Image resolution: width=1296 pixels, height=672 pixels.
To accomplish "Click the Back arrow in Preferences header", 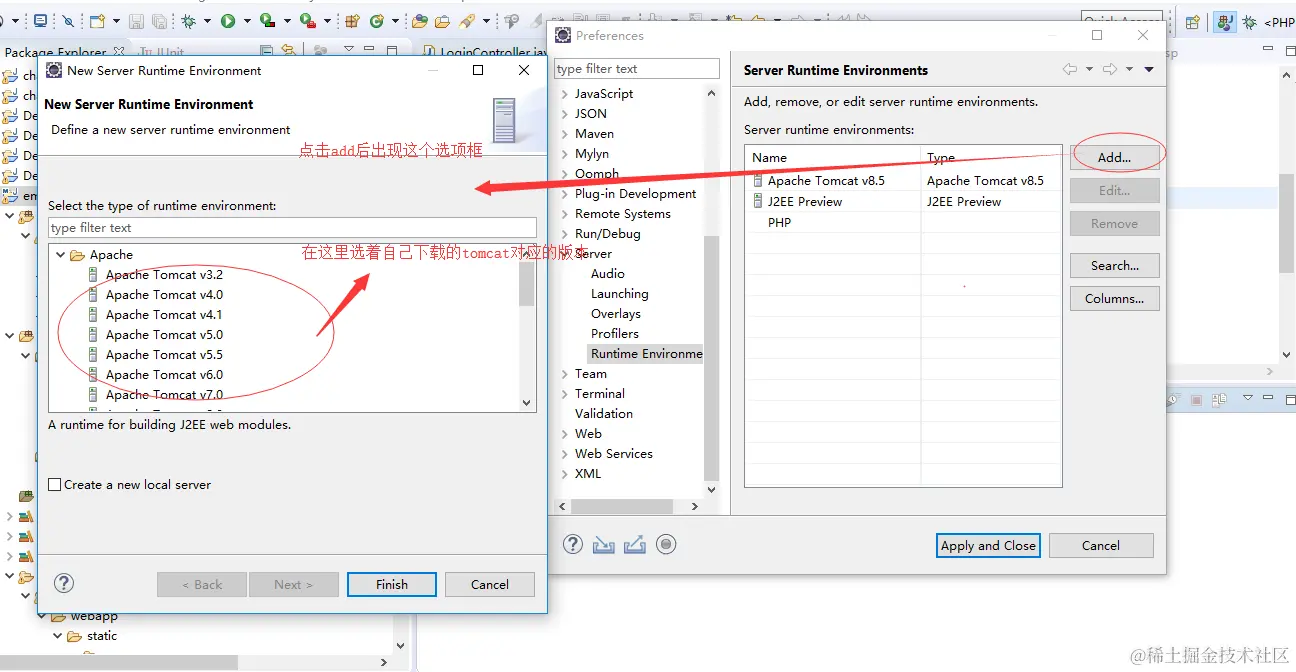I will coord(1070,69).
